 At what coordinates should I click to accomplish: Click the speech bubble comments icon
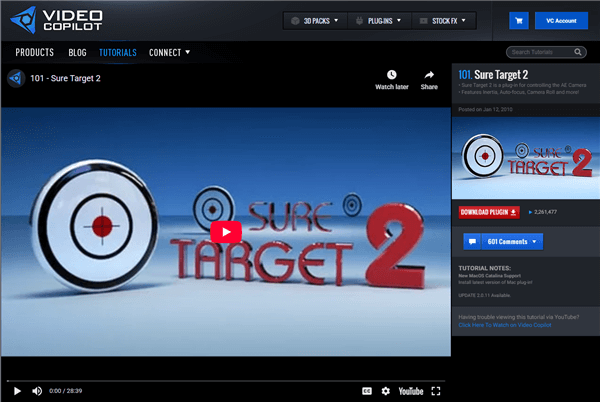click(472, 242)
